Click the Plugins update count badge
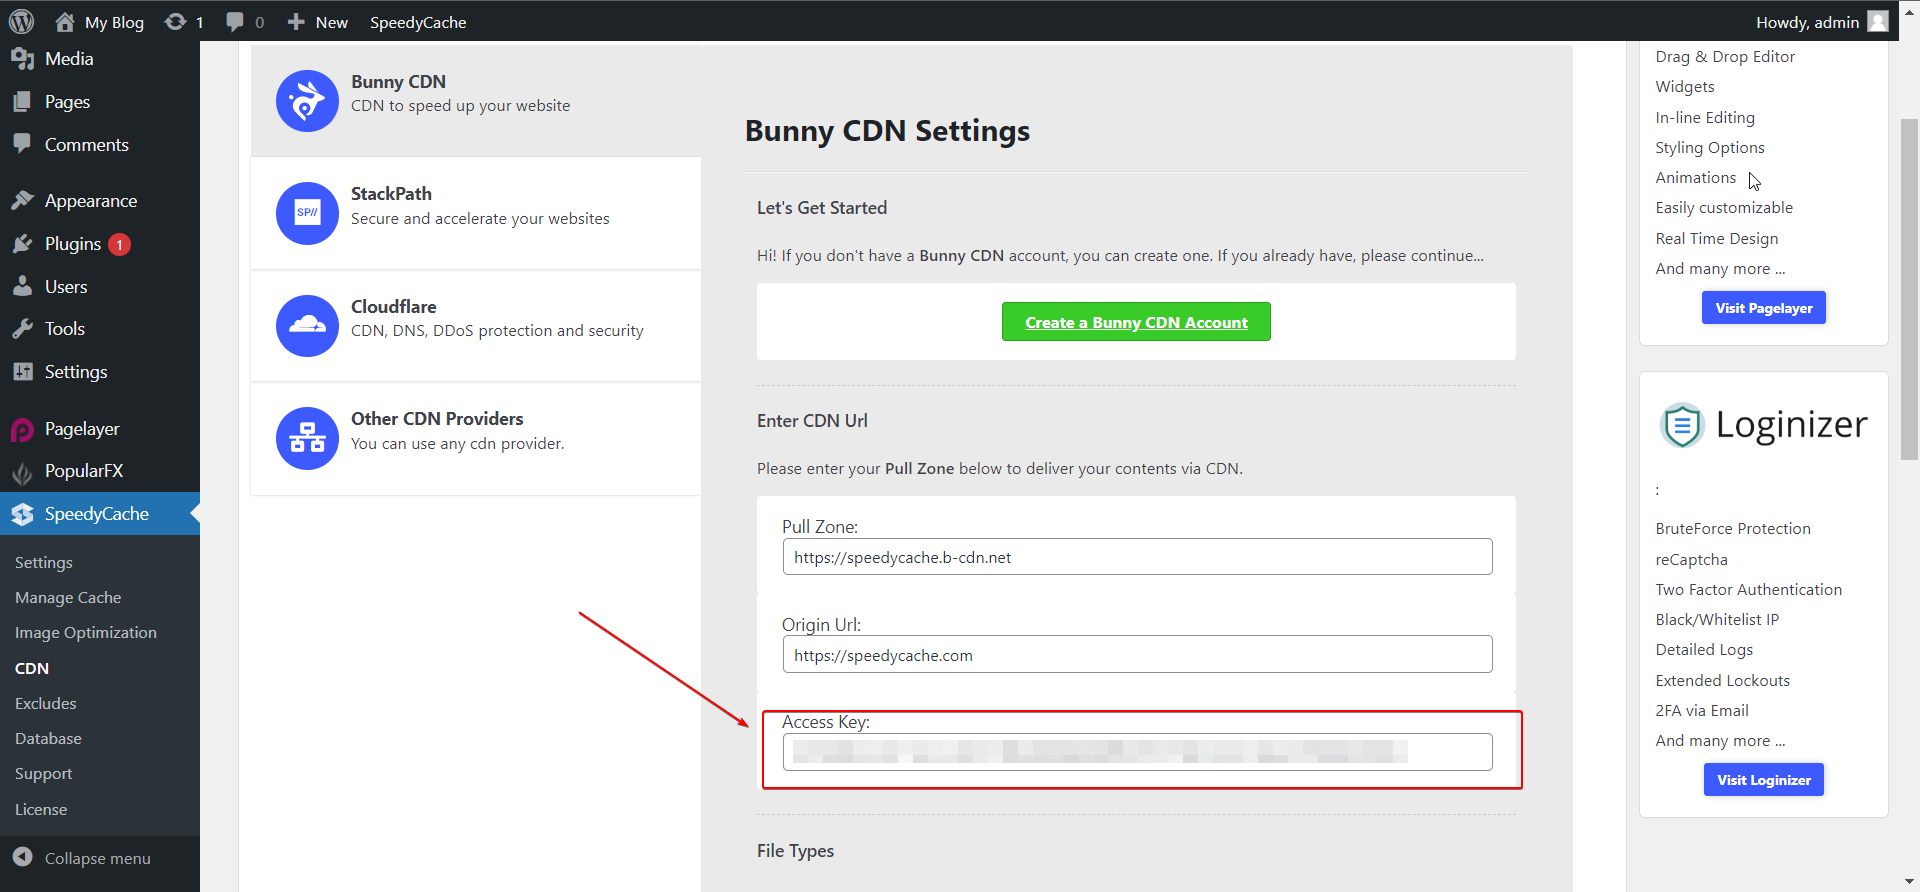Screen dimensions: 1920x892 coord(119,244)
